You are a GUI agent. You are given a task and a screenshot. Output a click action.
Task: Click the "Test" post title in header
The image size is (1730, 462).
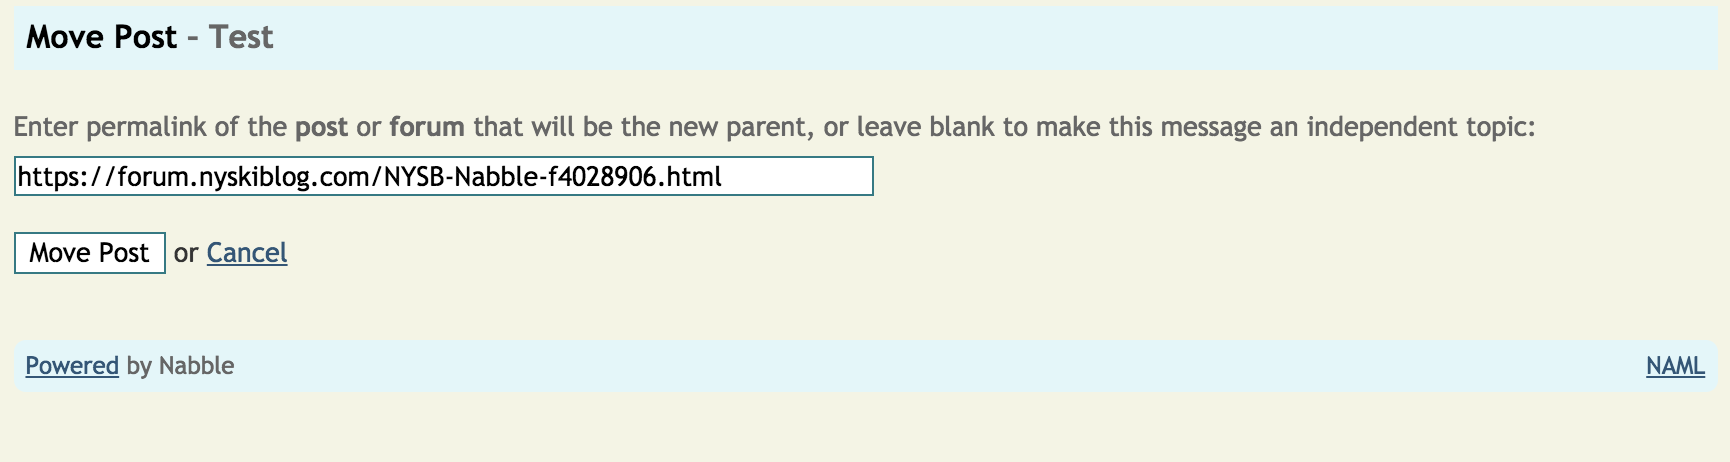tap(241, 37)
